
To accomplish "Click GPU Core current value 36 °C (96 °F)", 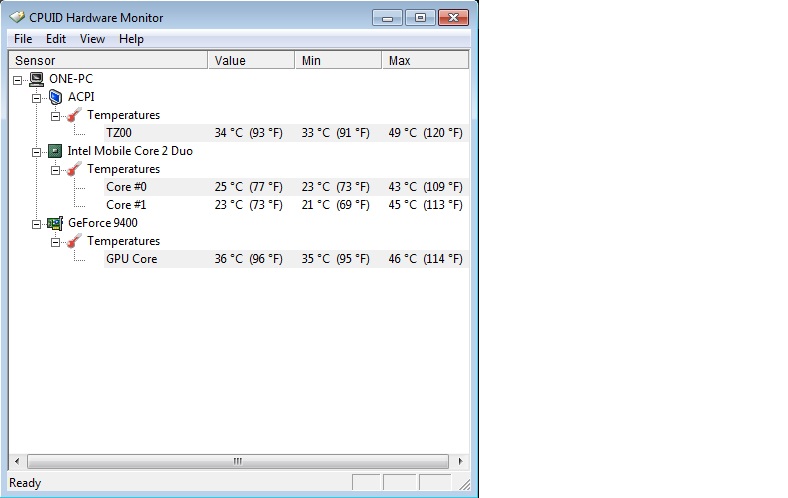I will point(248,259).
